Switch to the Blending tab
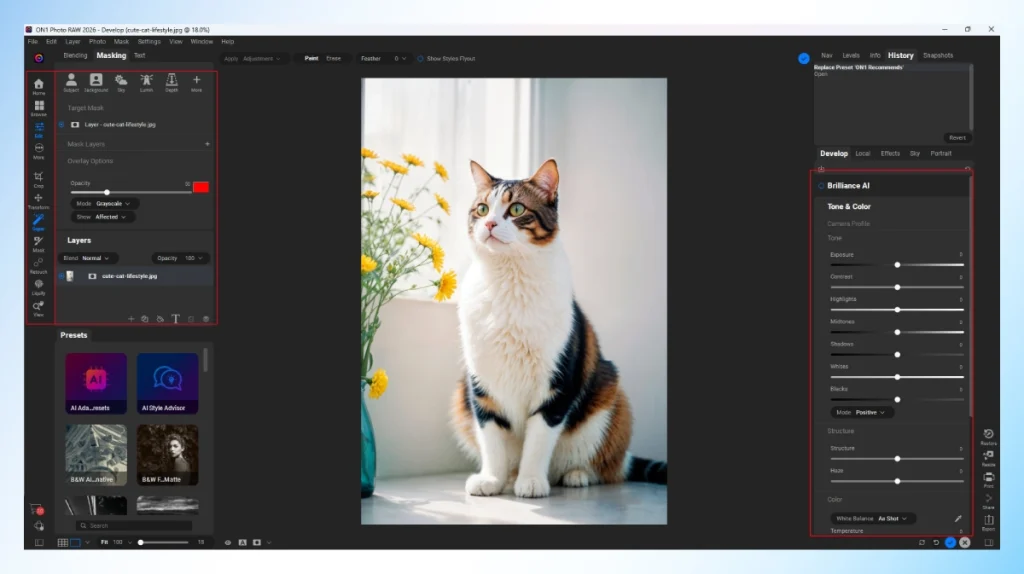 click(75, 56)
